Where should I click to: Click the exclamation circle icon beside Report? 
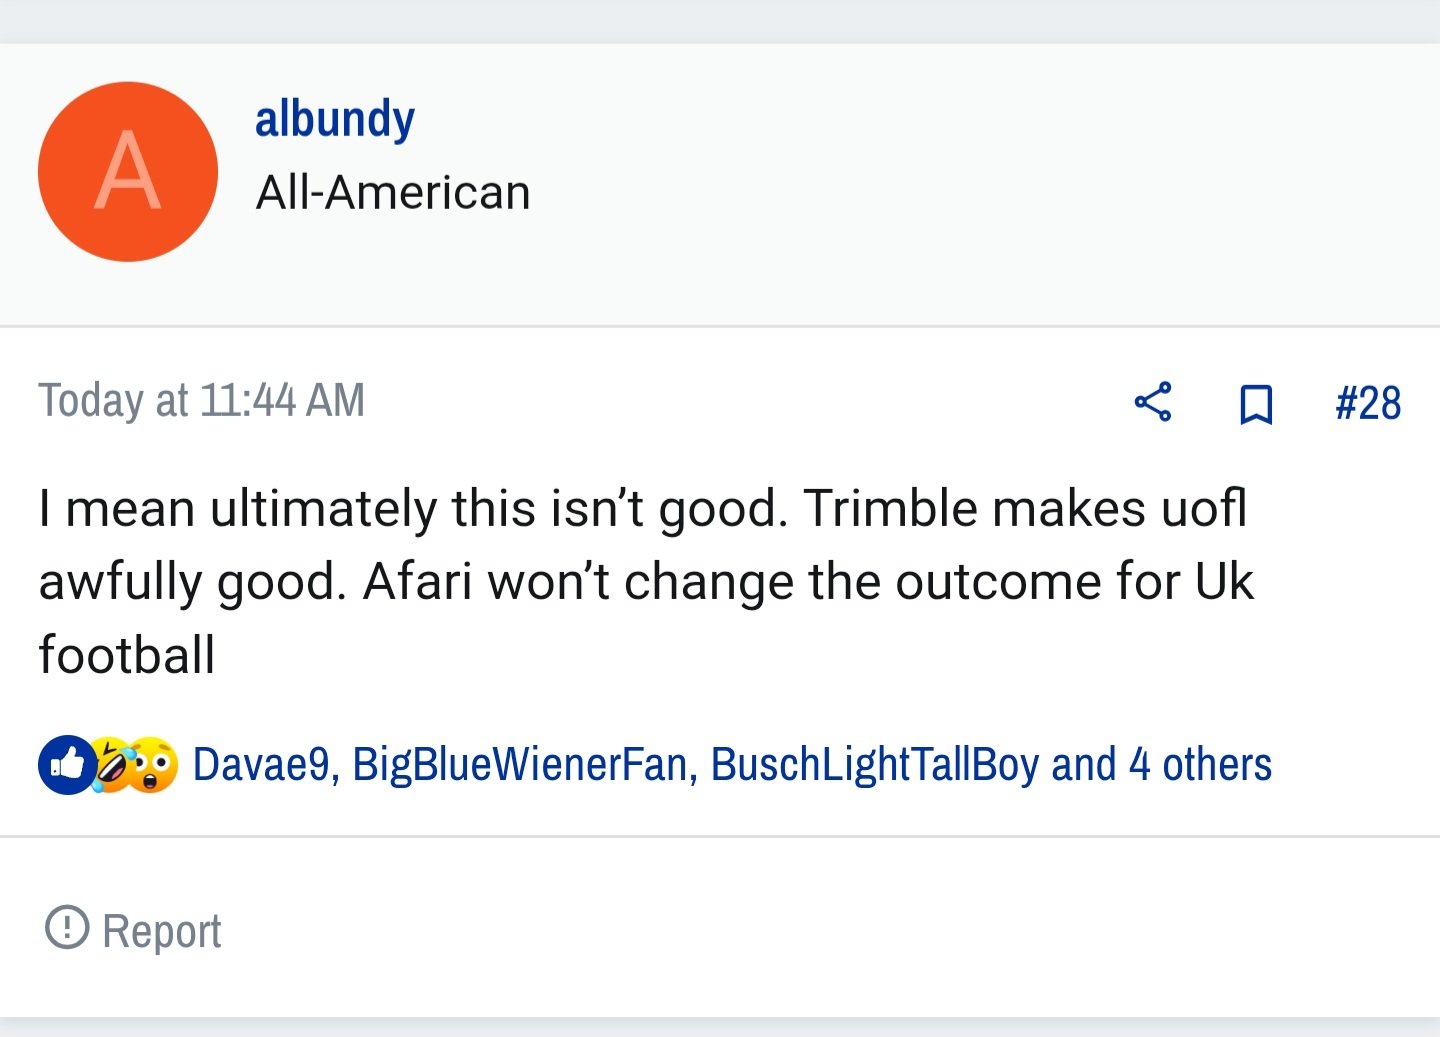67,927
